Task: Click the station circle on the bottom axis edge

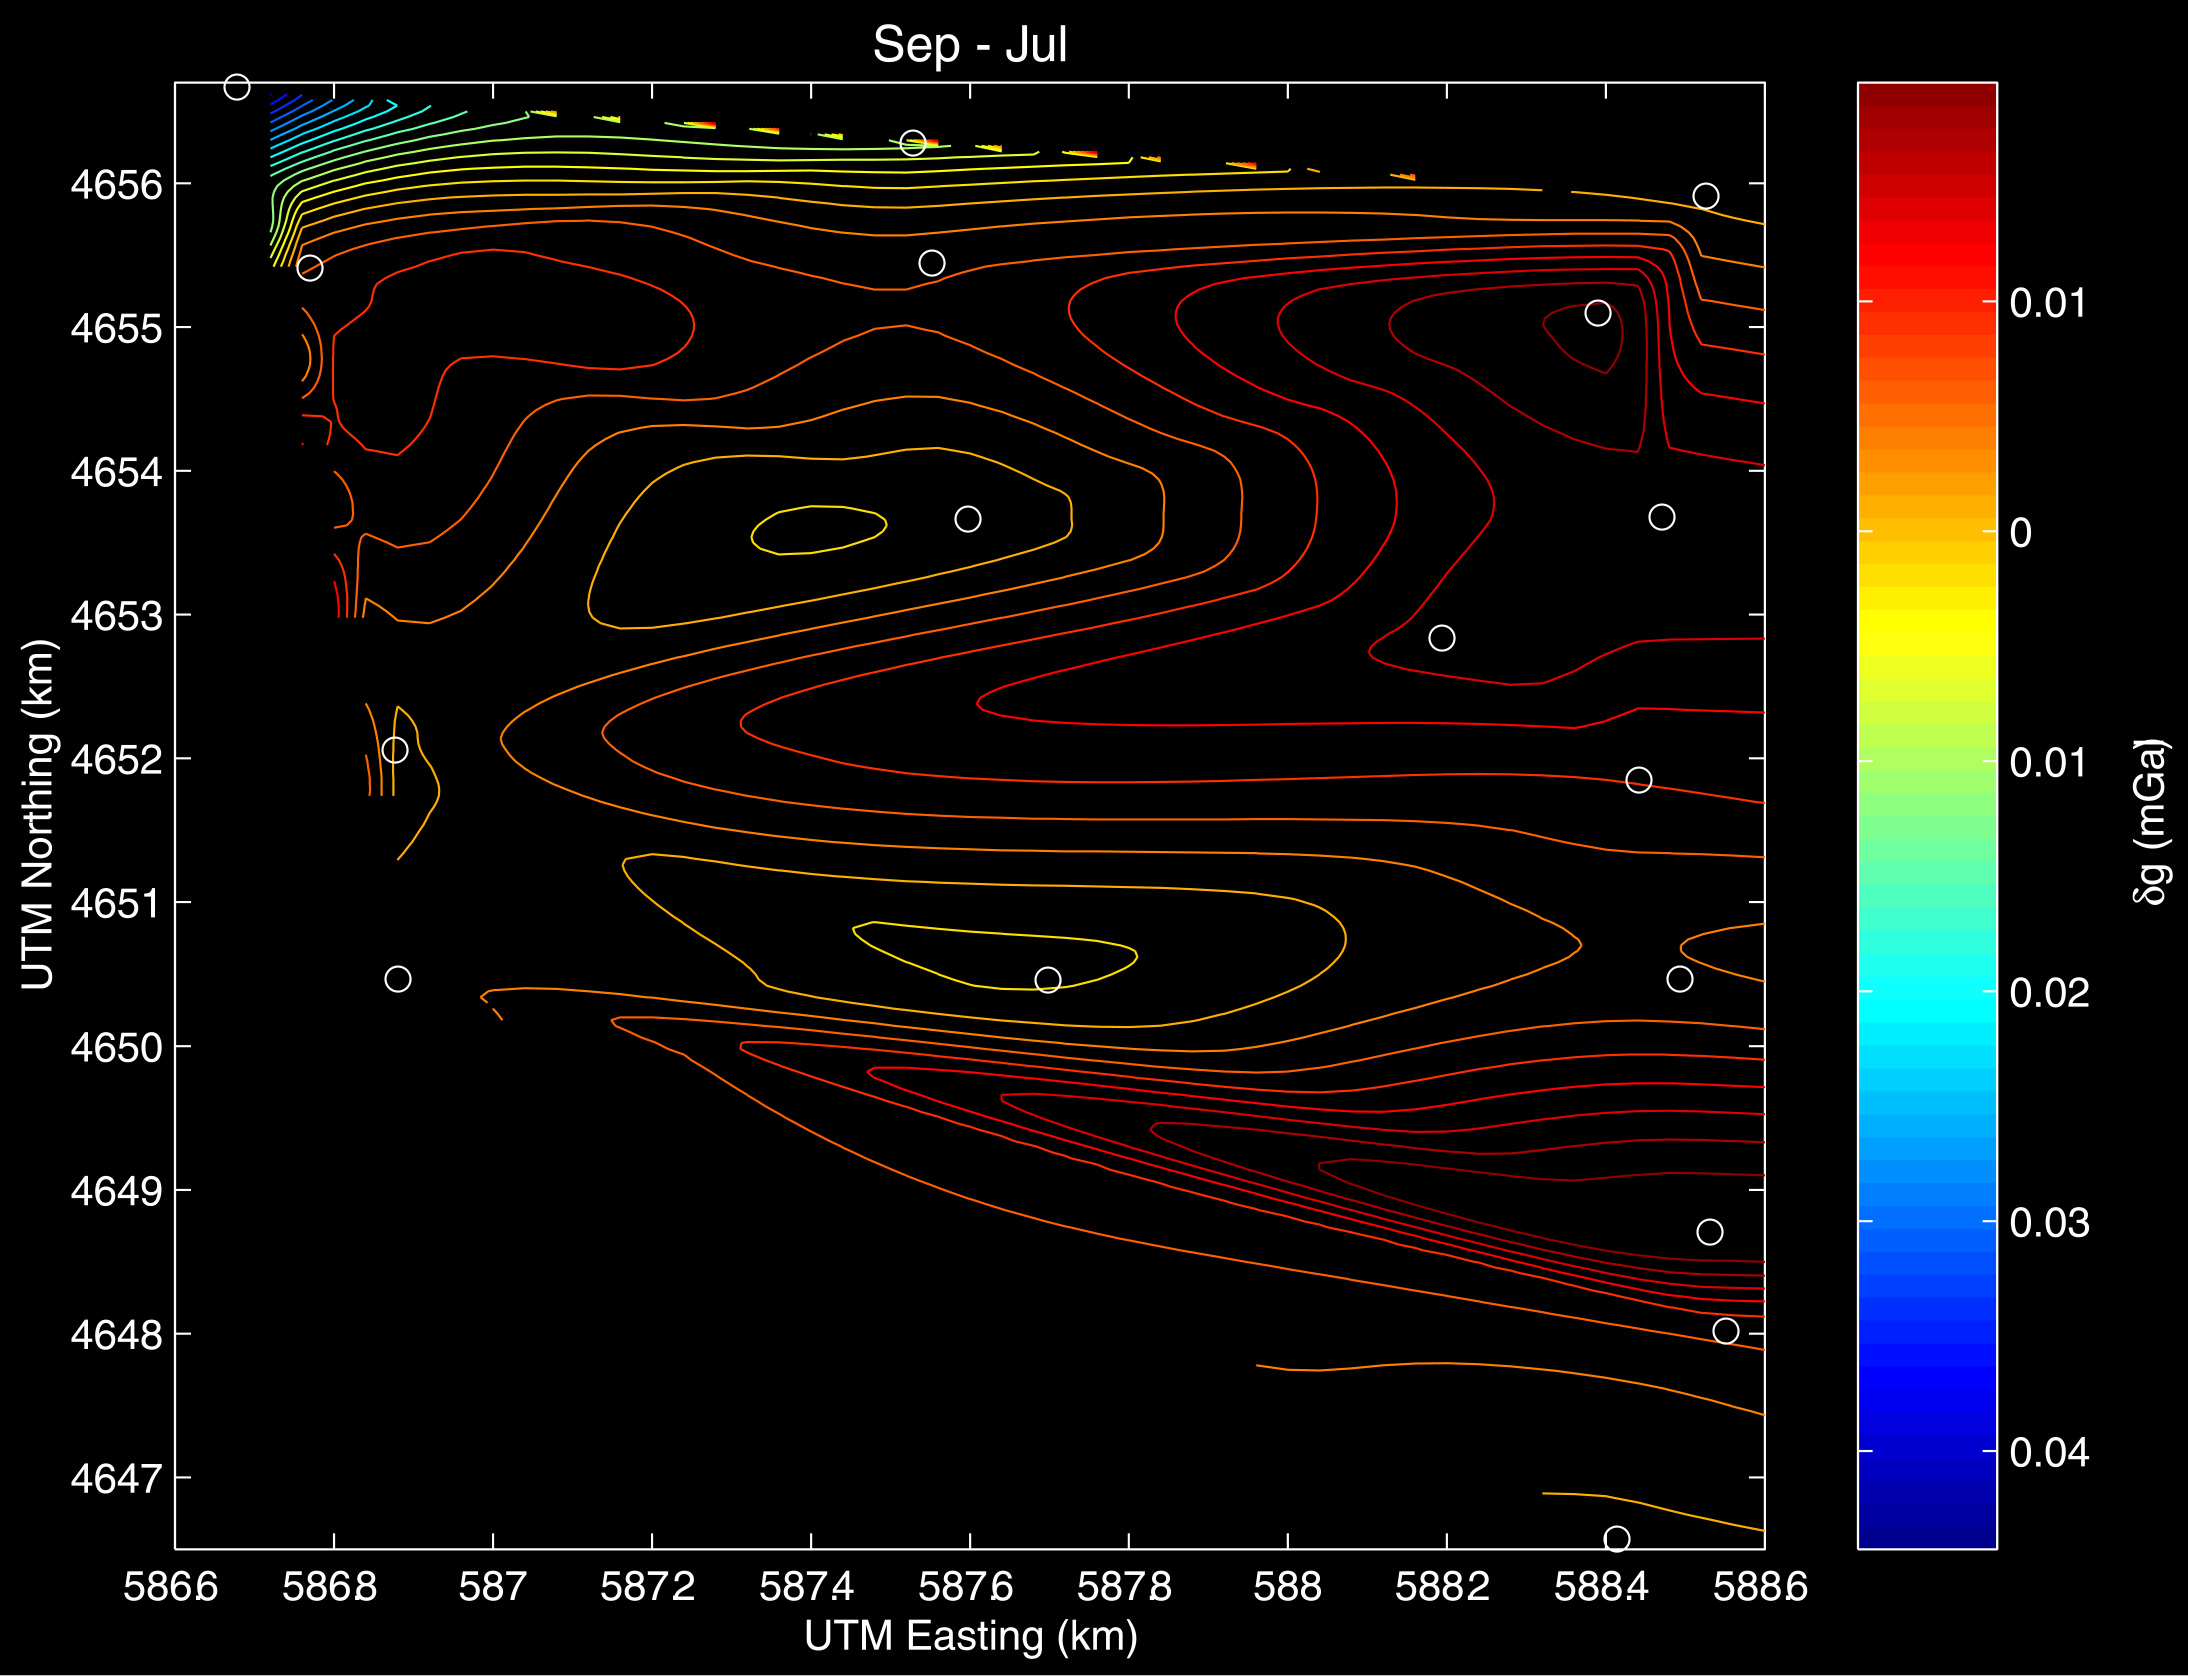Action: pos(1616,1539)
